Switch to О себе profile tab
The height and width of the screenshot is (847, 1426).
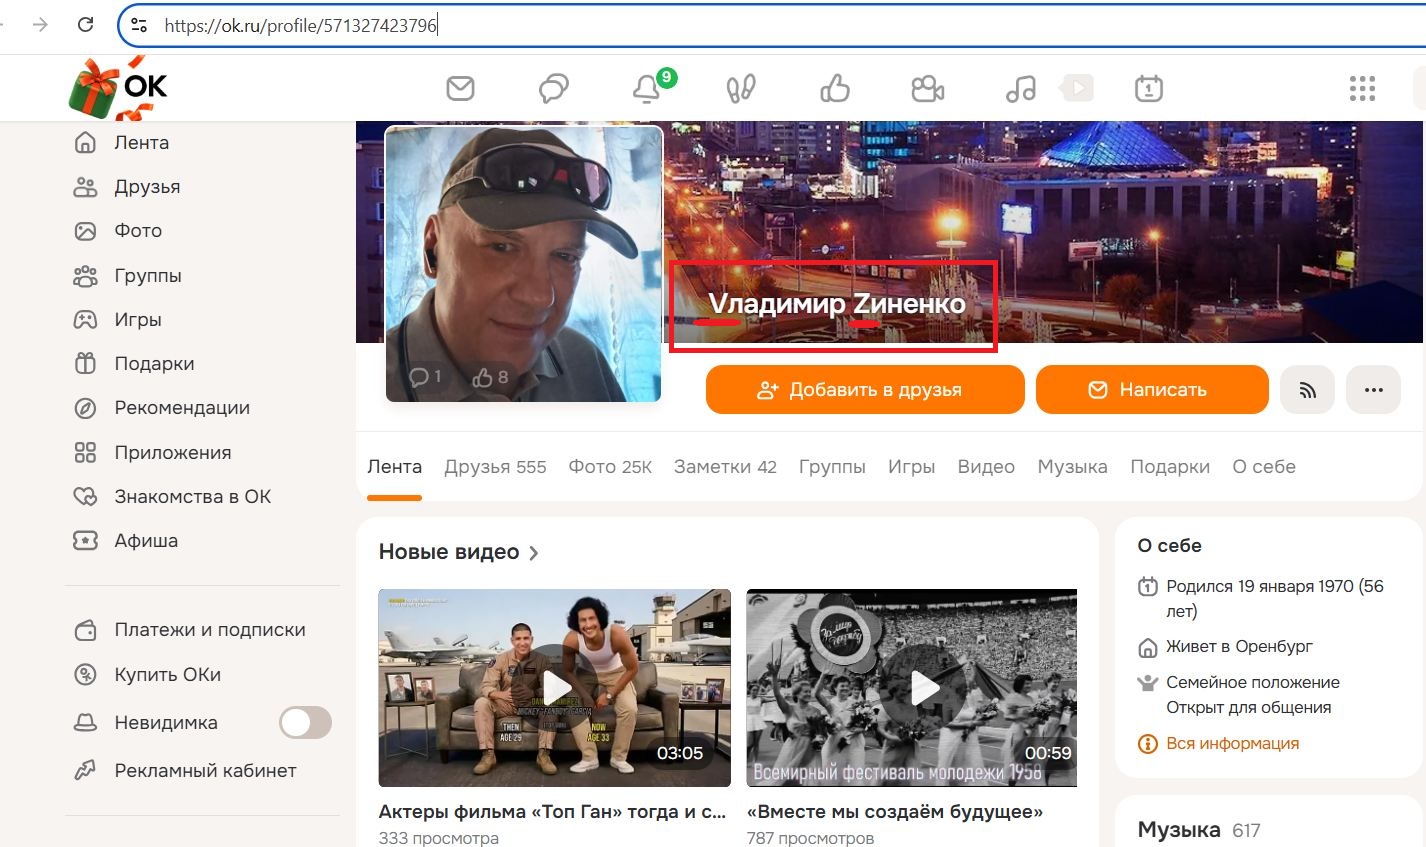coord(1264,467)
